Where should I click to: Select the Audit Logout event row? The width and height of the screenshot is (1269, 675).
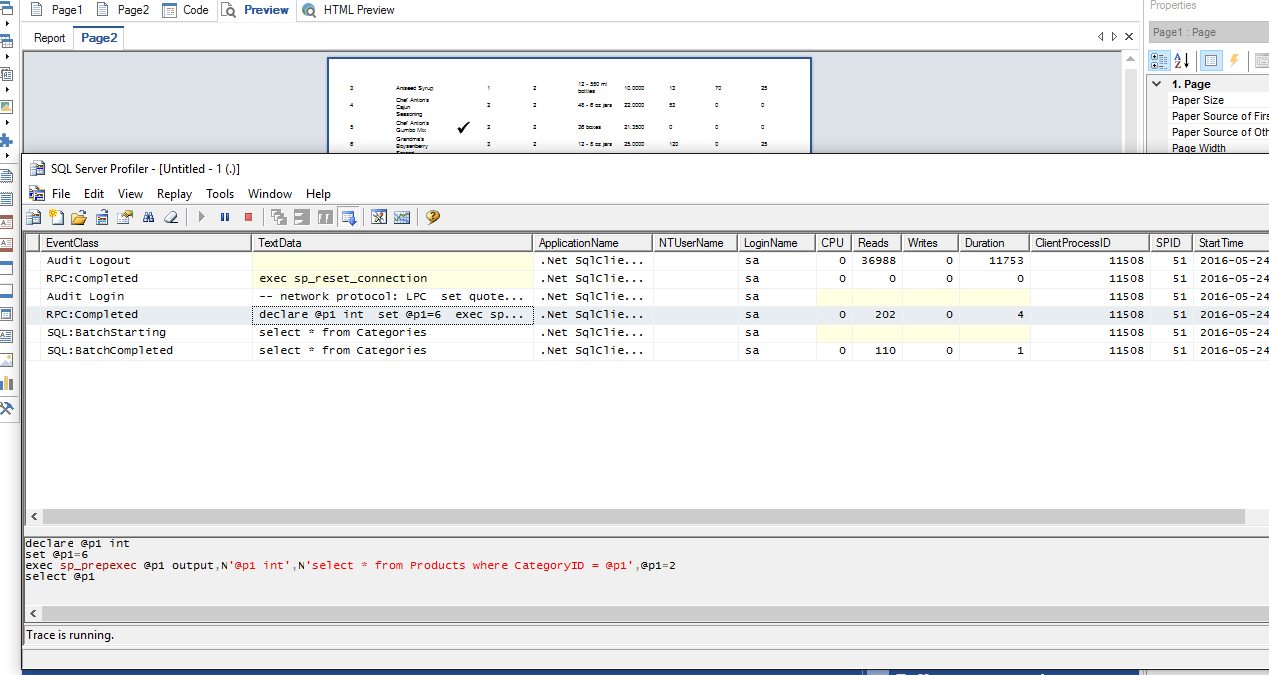point(647,260)
